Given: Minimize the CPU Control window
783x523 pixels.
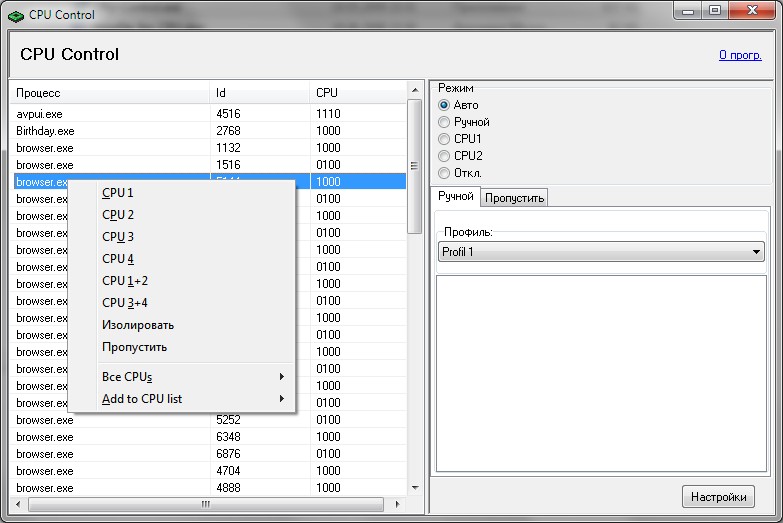Looking at the screenshot, I should [x=688, y=11].
